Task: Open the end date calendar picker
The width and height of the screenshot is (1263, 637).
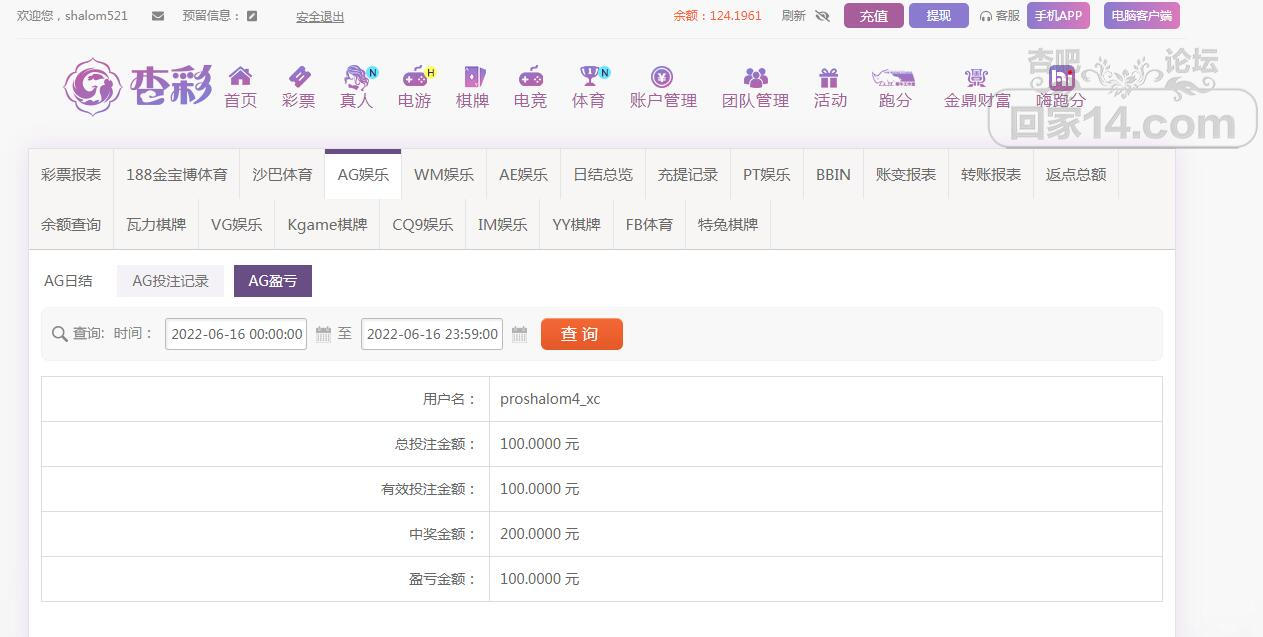Action: tap(519, 334)
